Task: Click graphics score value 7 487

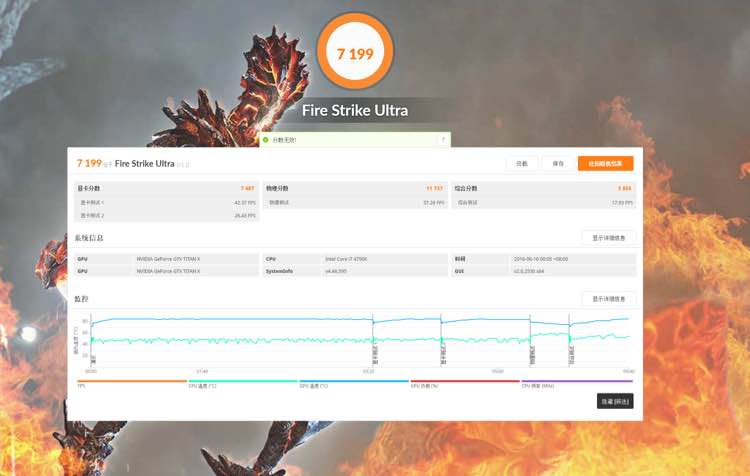Action: pos(247,188)
